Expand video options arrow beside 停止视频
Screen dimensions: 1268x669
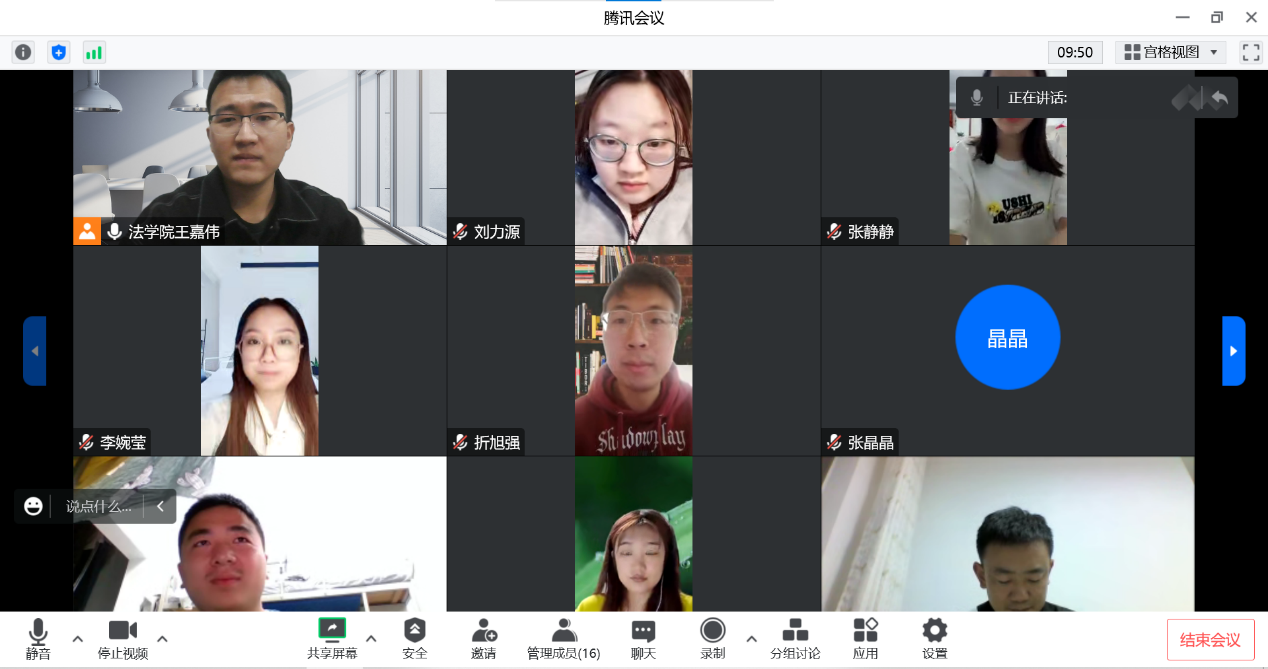pos(162,638)
